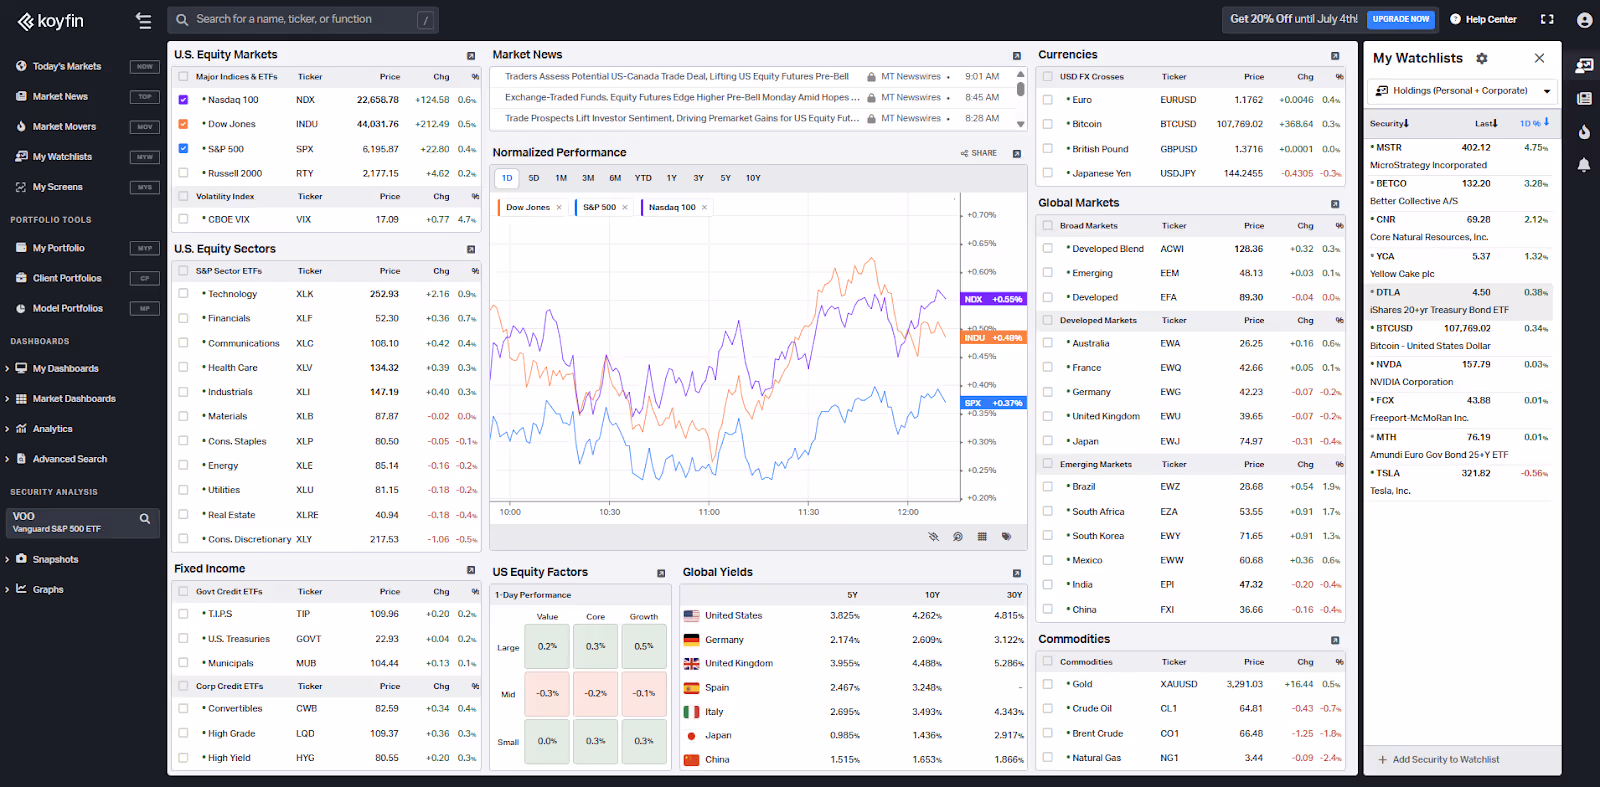Image resolution: width=1600 pixels, height=787 pixels.
Task: Click the INDU +0.48% chart value label
Action: [x=993, y=338]
